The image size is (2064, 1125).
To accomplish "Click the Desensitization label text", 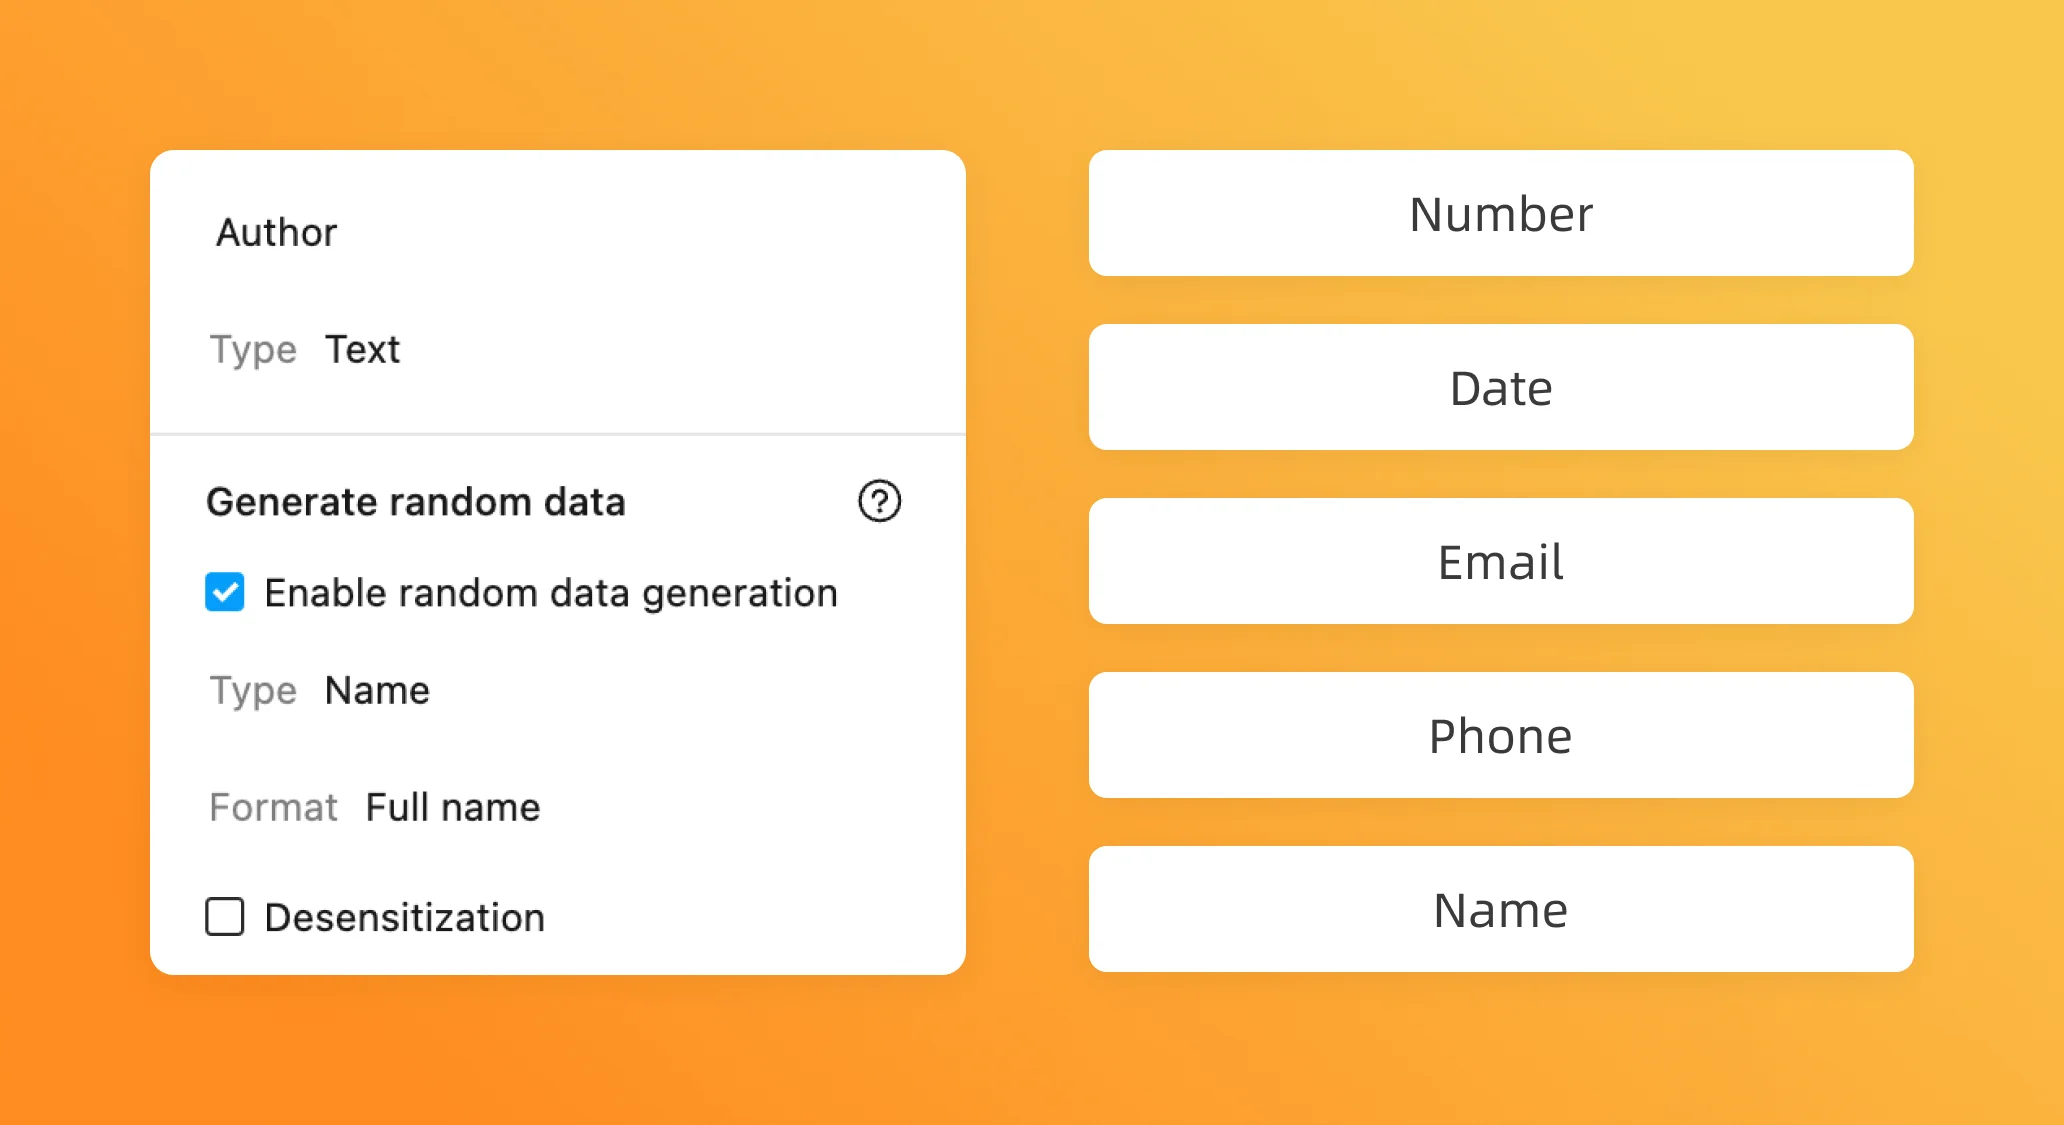I will click(405, 917).
